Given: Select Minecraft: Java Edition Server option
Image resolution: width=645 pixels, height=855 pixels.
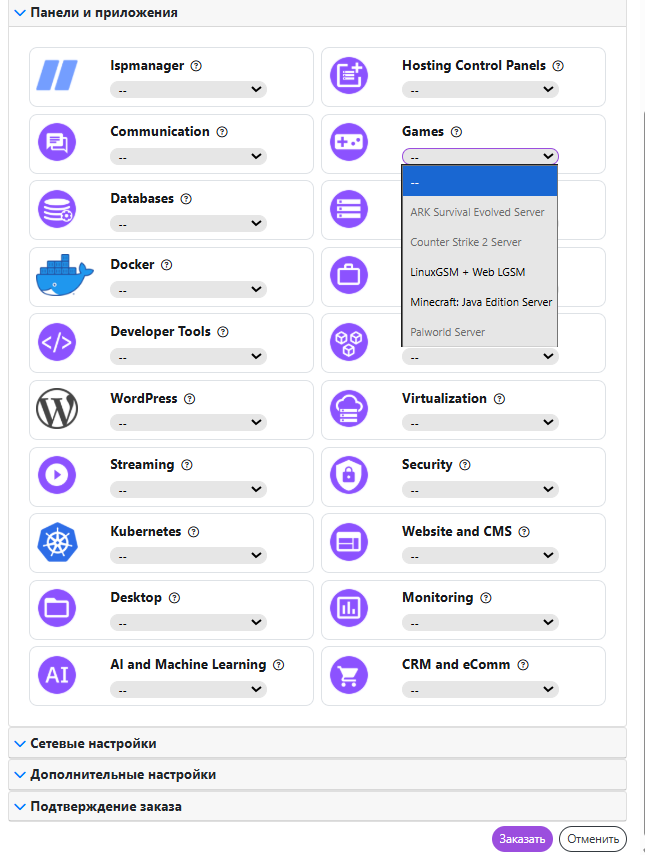Looking at the screenshot, I should [x=480, y=302].
